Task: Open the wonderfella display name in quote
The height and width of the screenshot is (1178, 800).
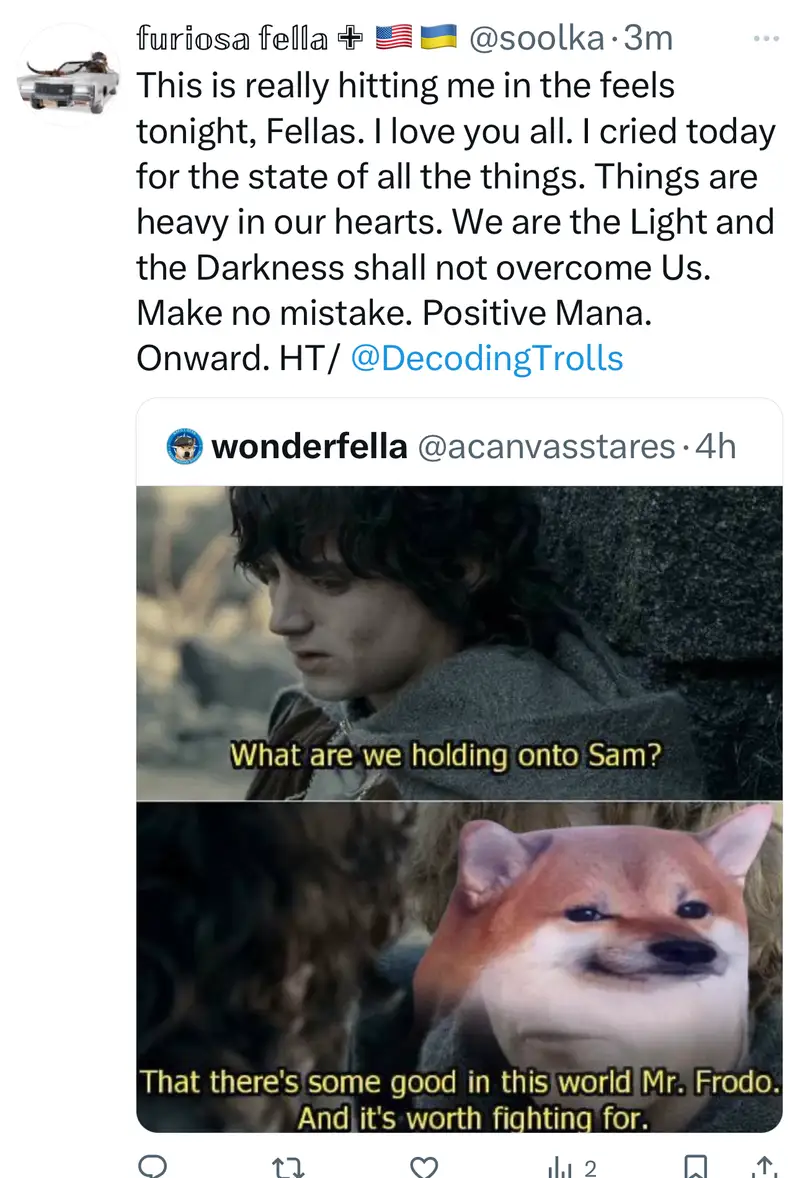Action: click(309, 446)
